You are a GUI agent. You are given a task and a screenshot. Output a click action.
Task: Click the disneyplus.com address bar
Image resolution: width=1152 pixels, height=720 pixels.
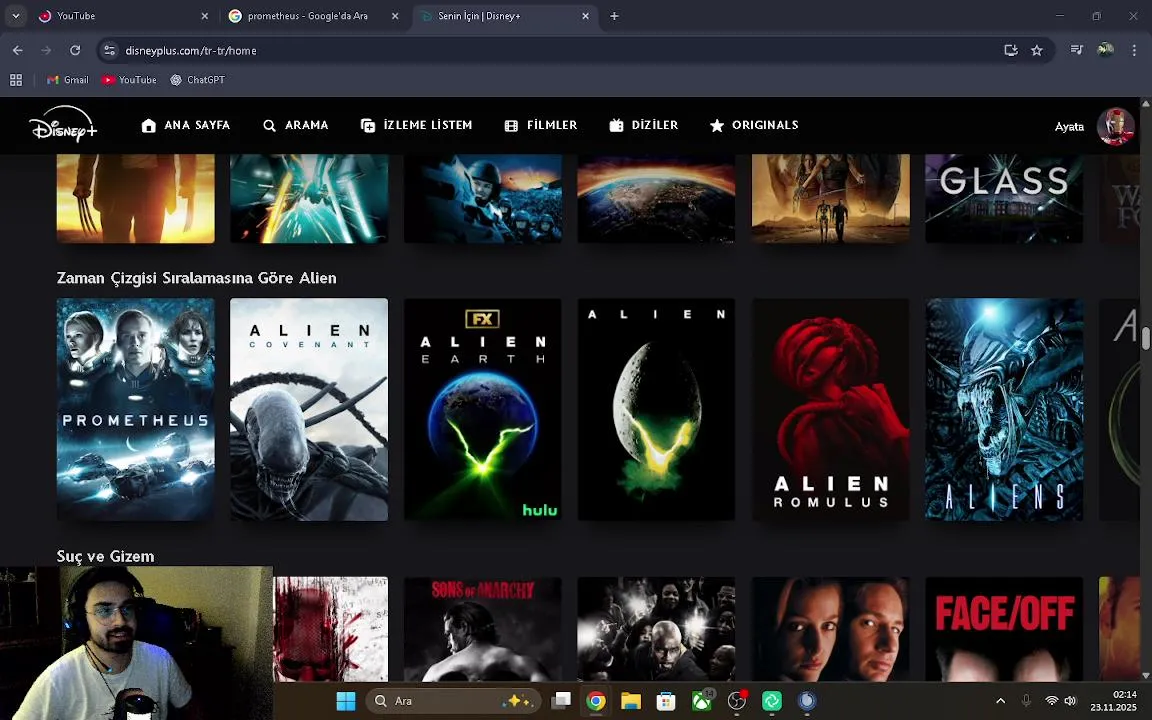(551, 51)
